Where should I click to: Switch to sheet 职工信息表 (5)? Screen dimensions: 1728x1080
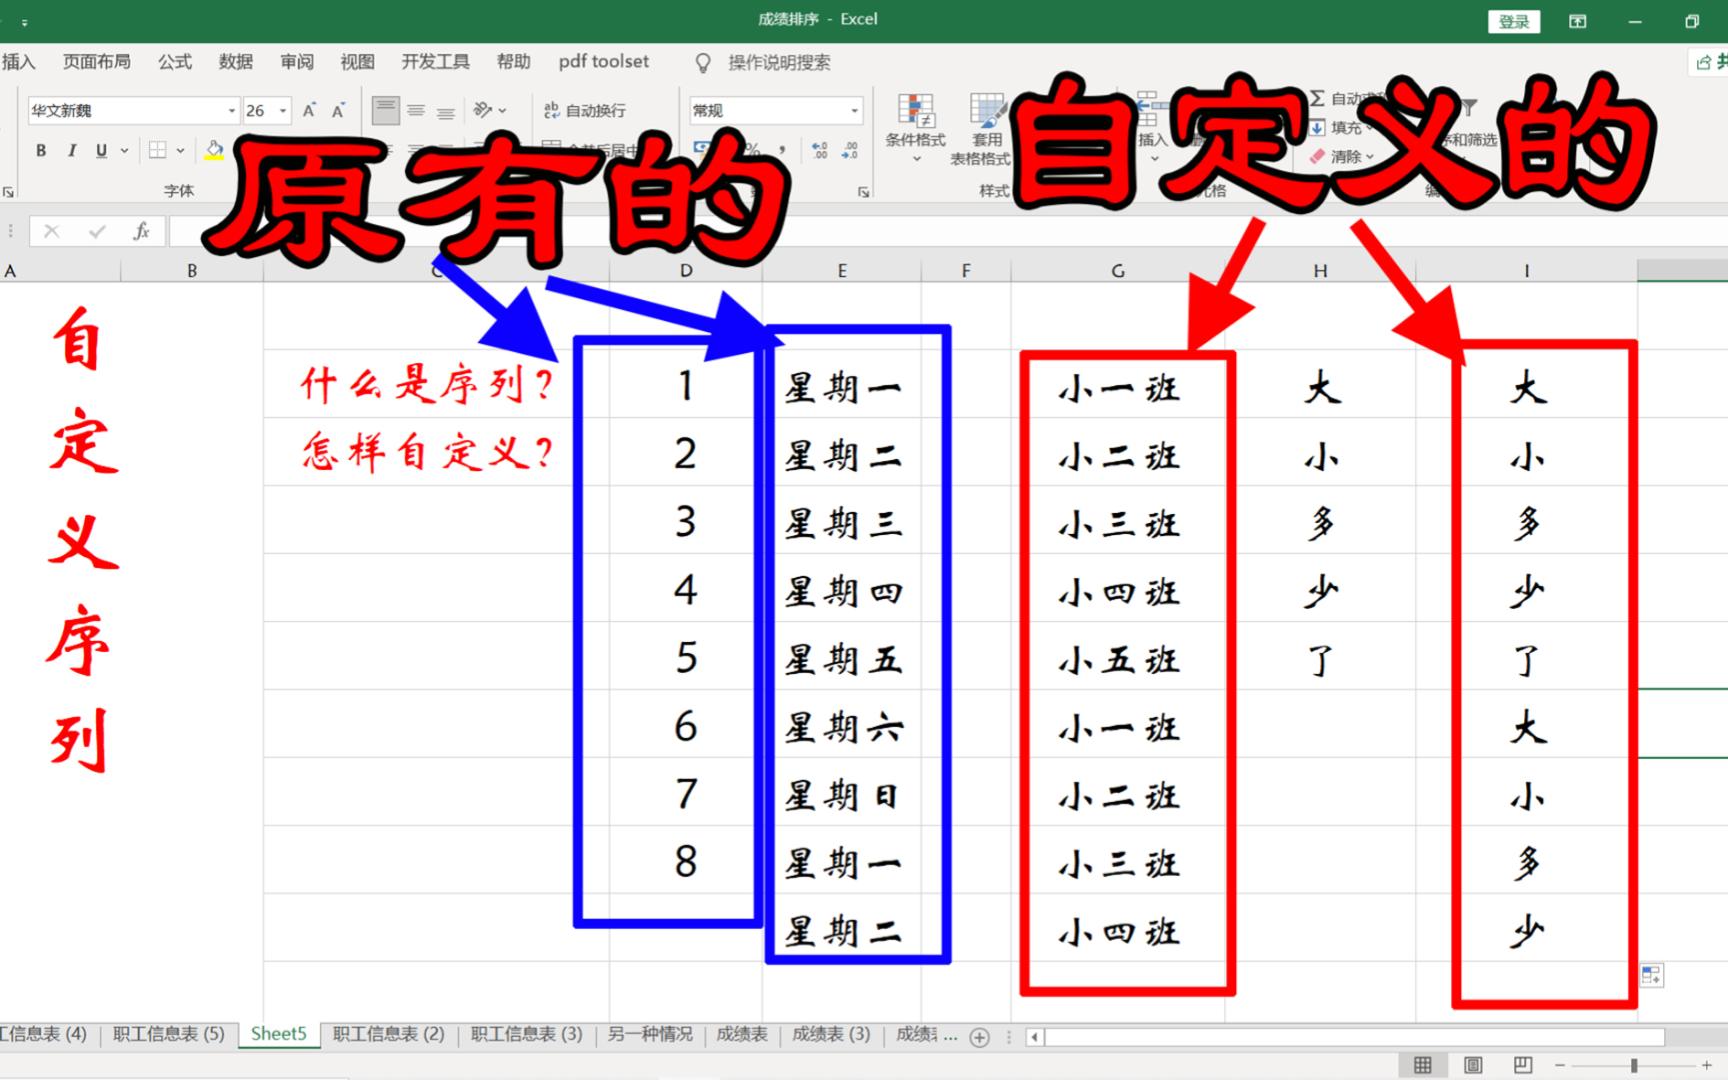(x=168, y=1034)
